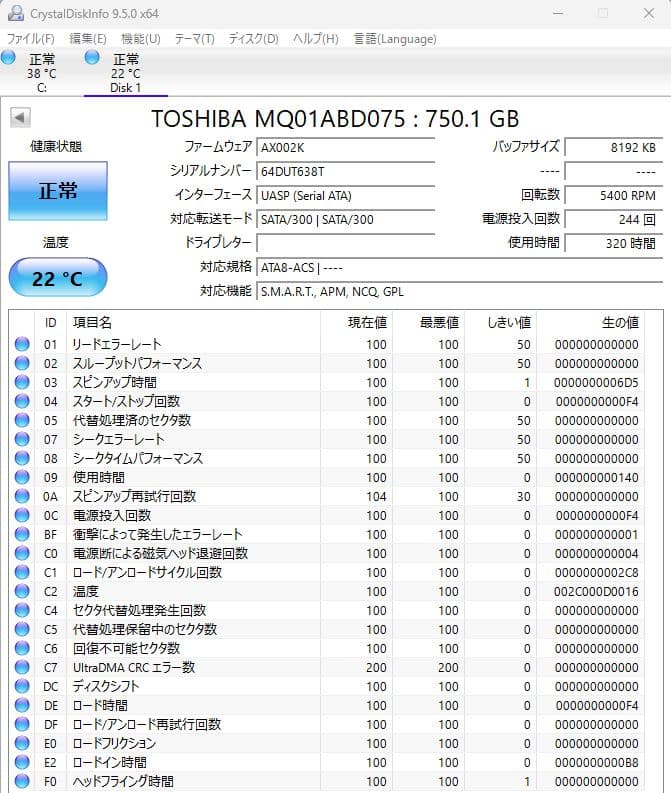
Task: Click status orb for attribute E0 ロードフリクション
Action: pos(22,743)
